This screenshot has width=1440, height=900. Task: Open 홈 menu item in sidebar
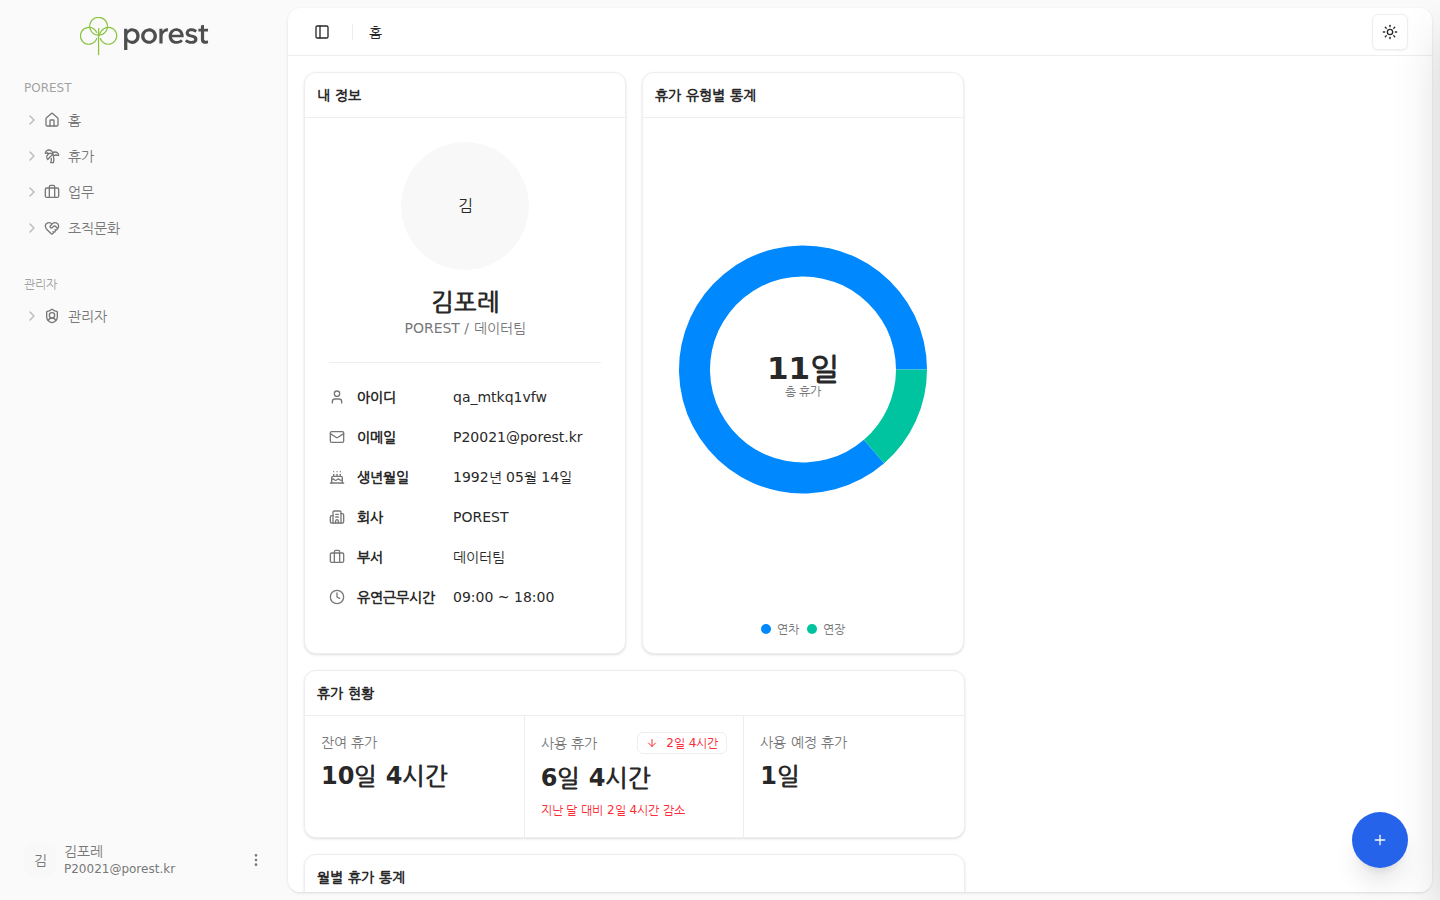pyautogui.click(x=144, y=120)
